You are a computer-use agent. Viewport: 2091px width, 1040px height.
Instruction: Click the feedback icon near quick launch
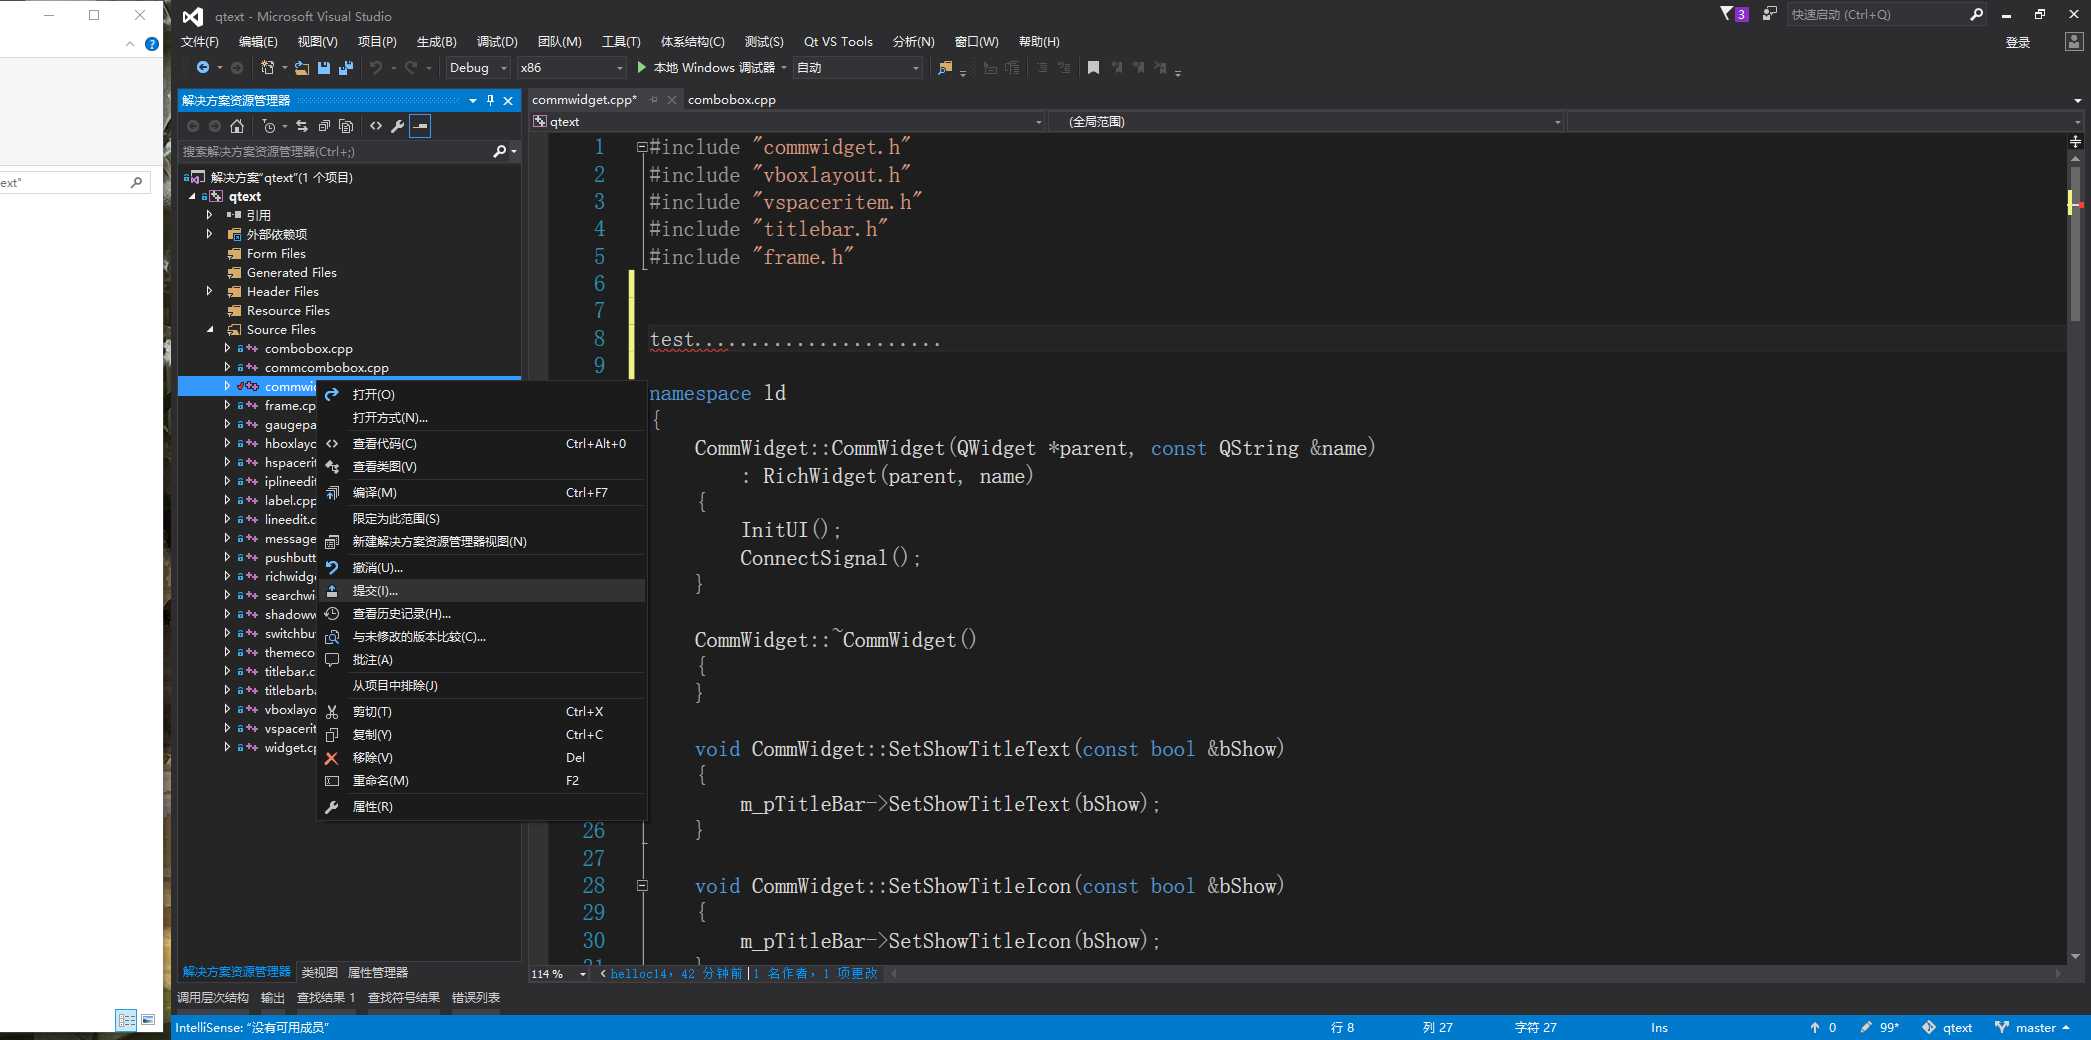(x=1769, y=14)
